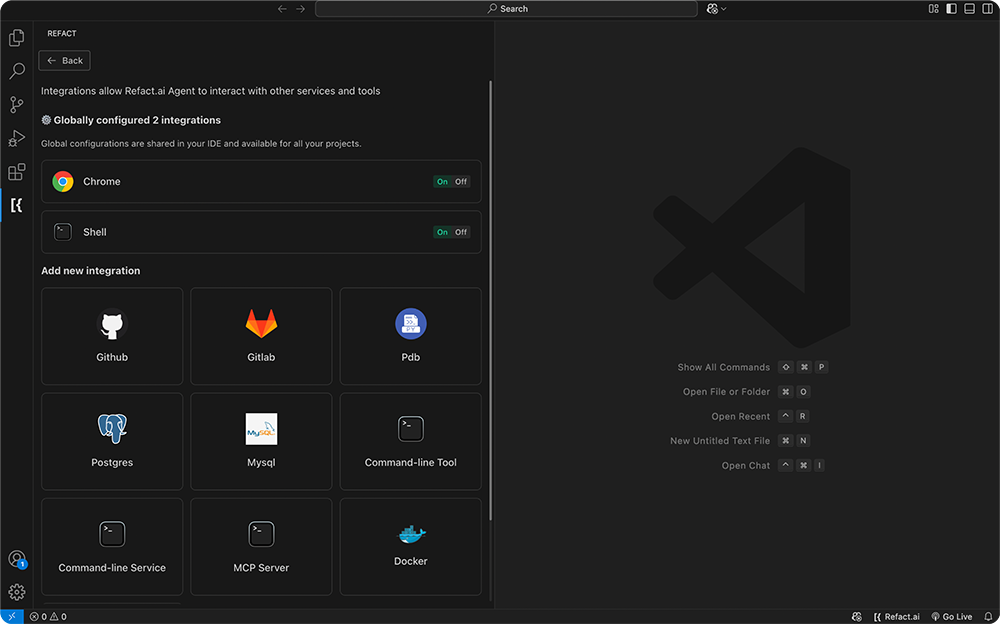Click the Back button in Refact panel
Viewport: 1000px width, 624px height.
64,60
